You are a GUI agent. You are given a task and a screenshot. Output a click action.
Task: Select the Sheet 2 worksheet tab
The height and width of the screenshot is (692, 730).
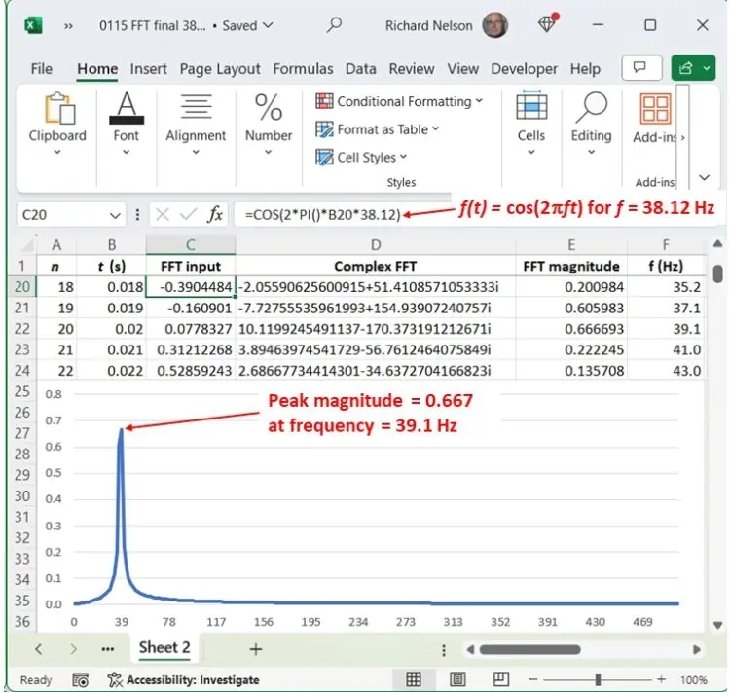coord(164,647)
